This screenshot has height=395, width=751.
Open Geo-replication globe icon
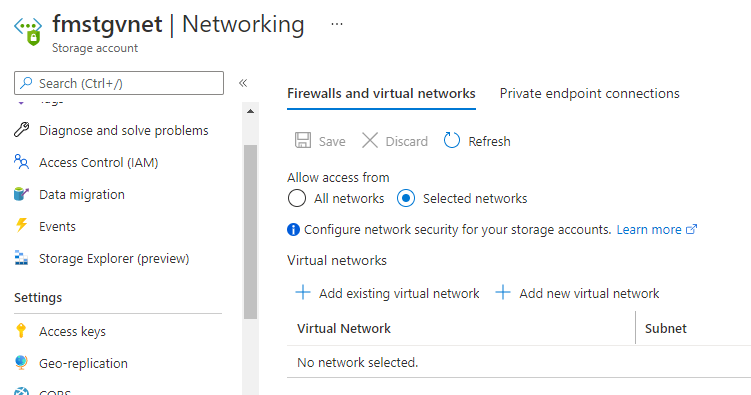[x=21, y=363]
